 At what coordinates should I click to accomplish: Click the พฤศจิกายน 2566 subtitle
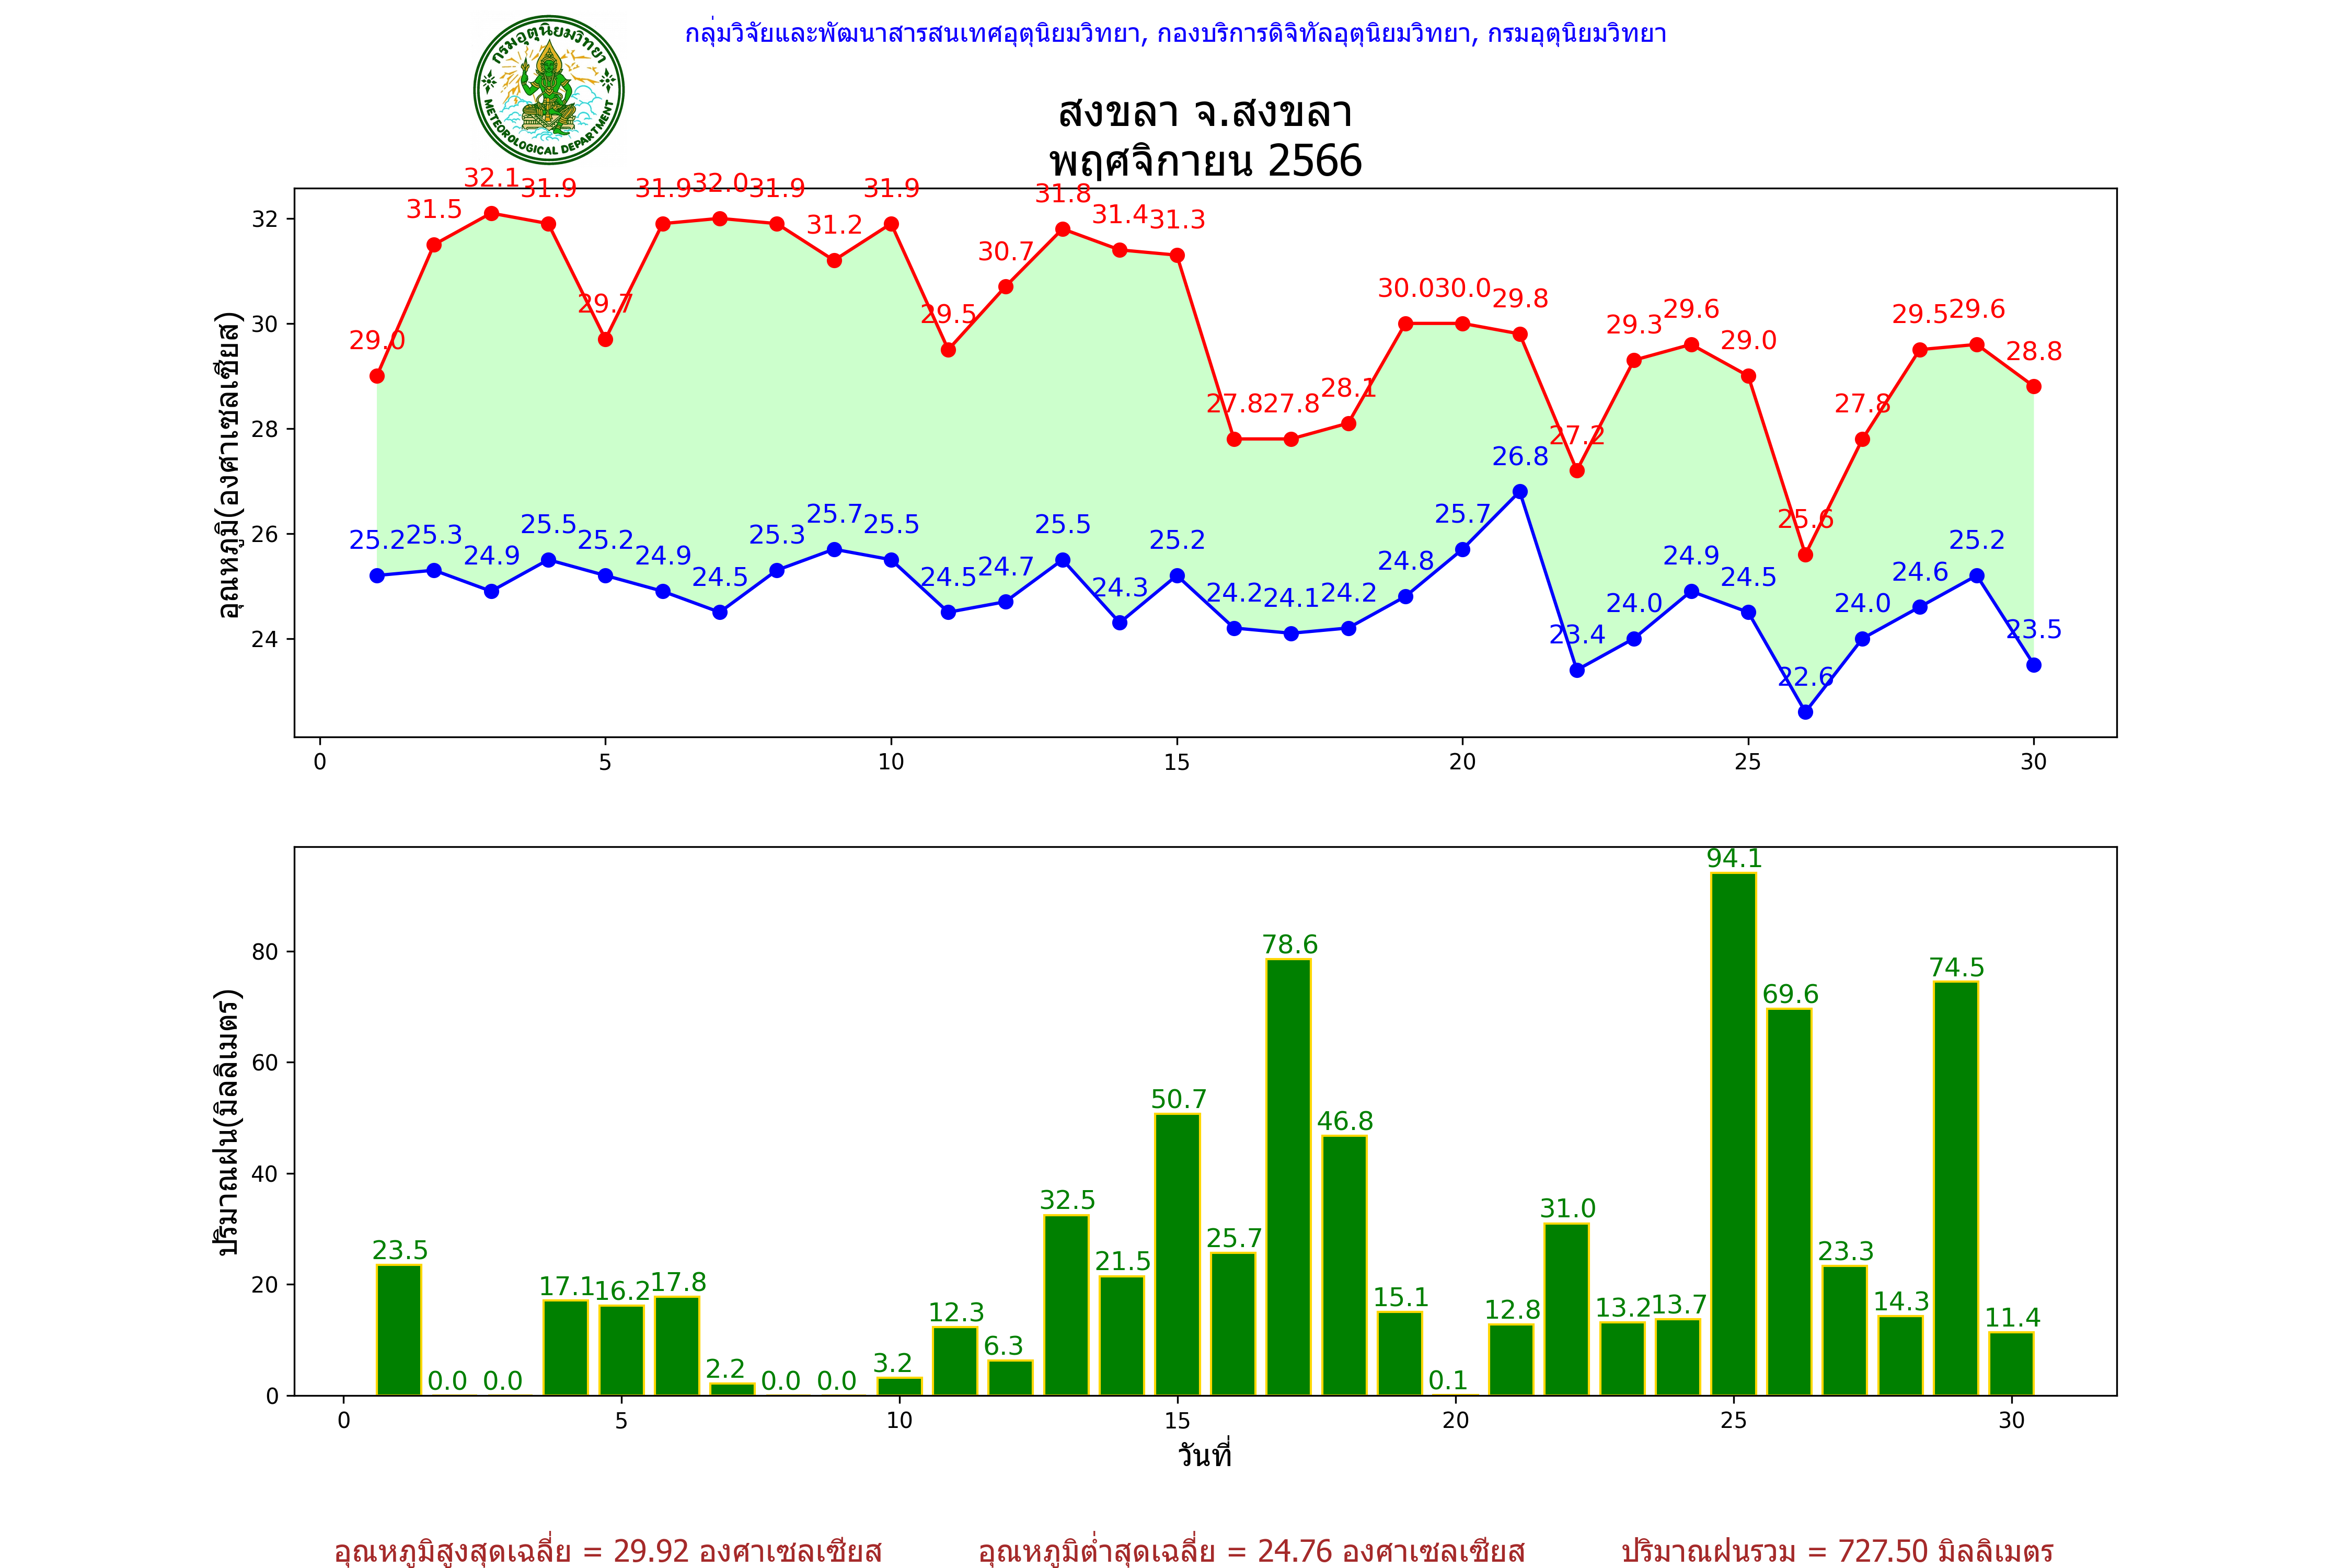1205,161
